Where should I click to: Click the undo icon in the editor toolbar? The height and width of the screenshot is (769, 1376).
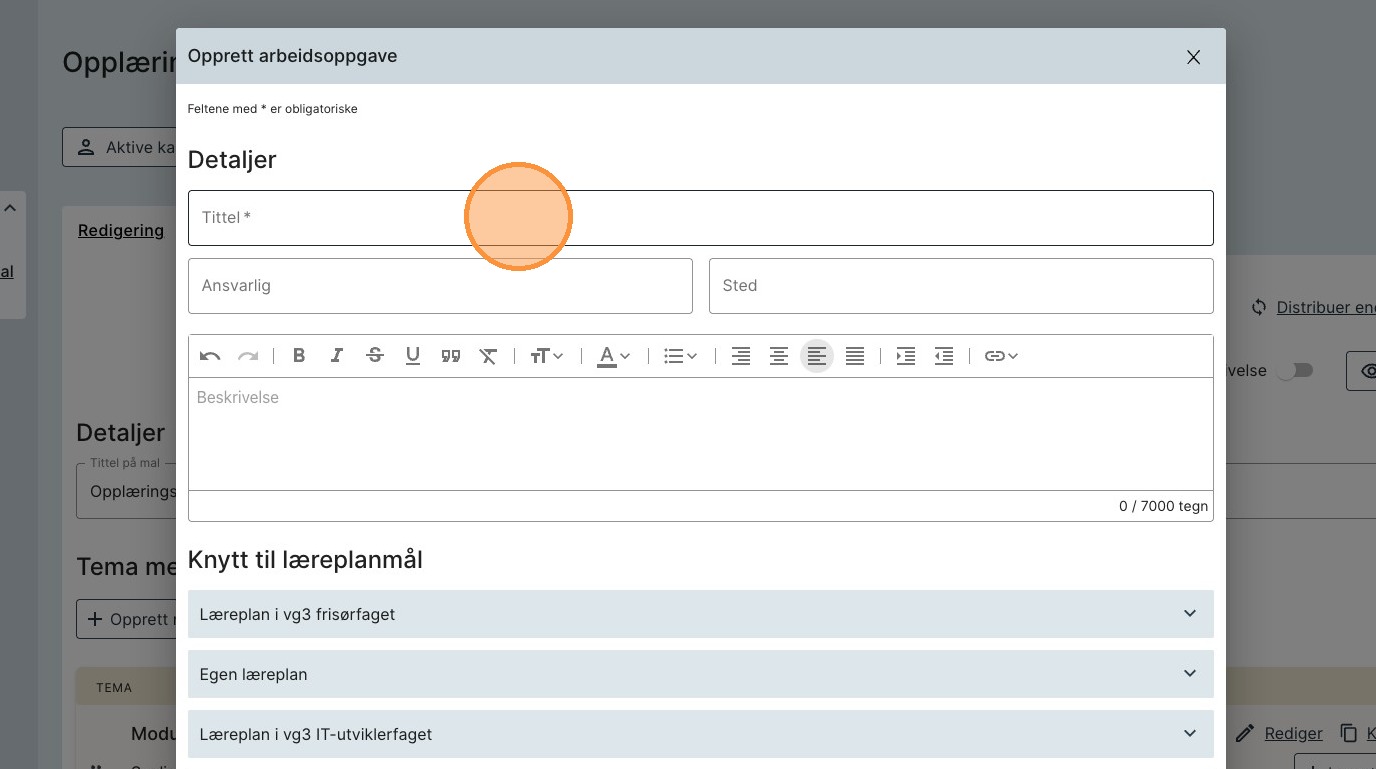(210, 356)
